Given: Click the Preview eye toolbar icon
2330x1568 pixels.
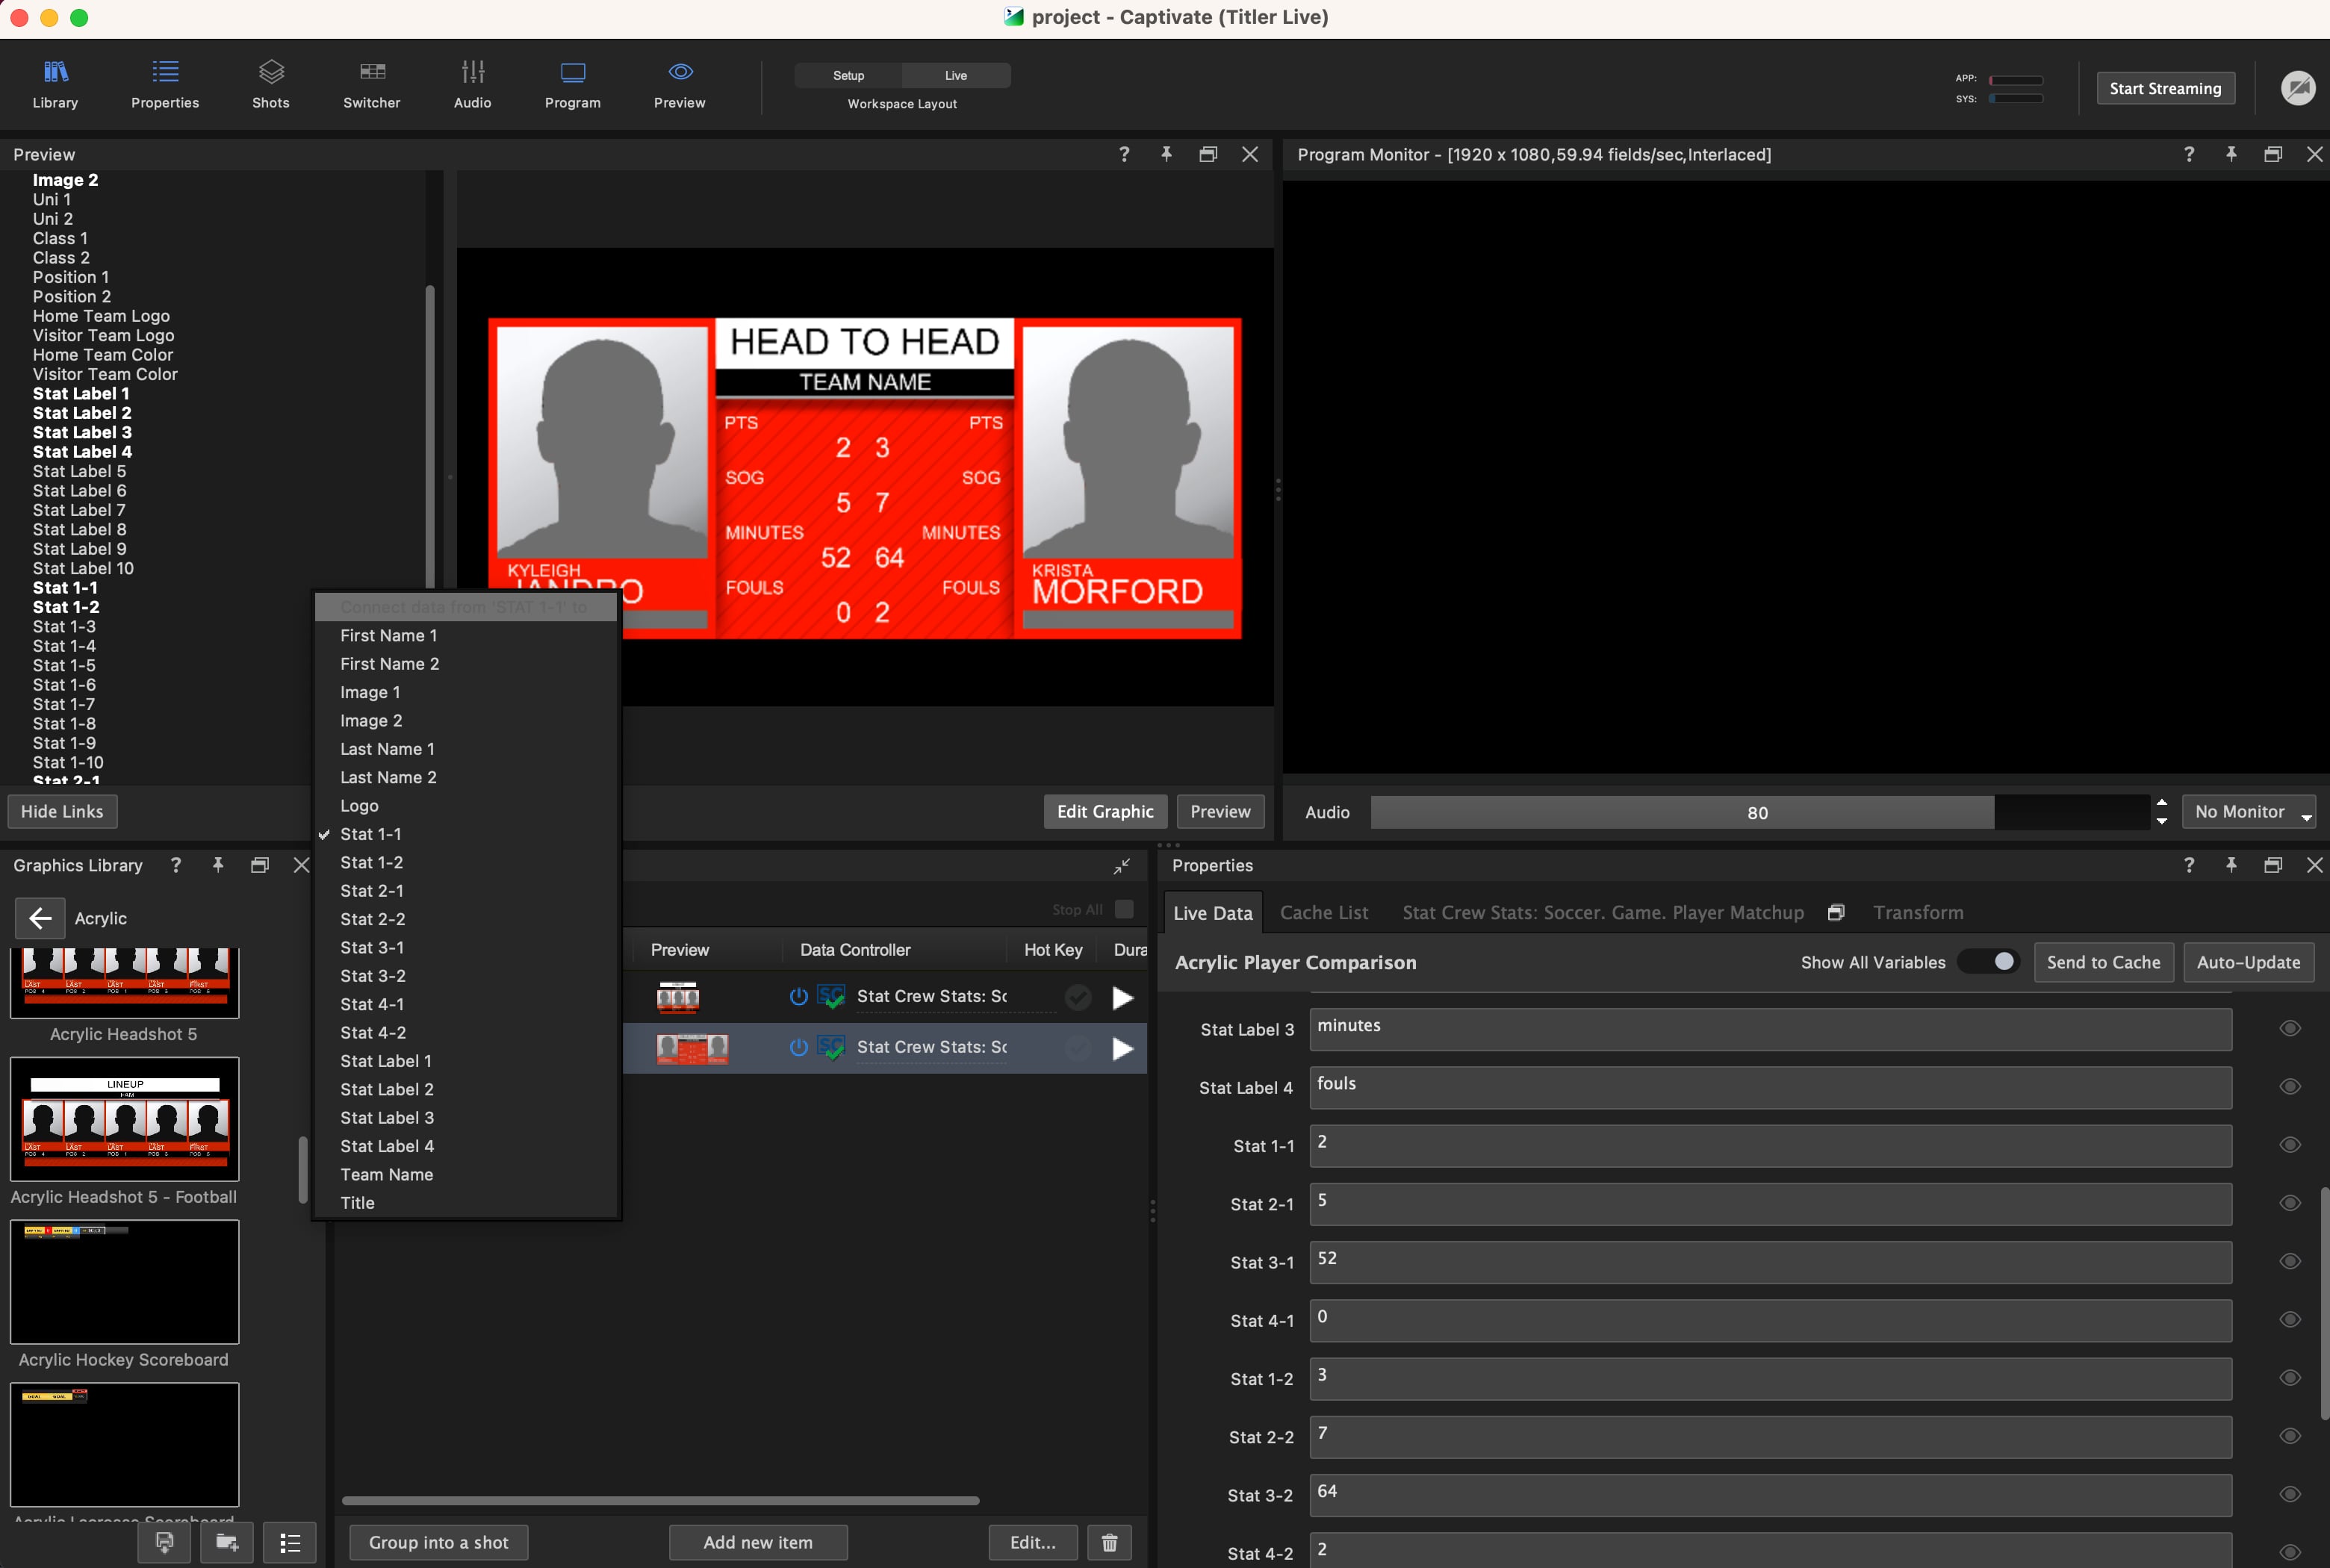Looking at the screenshot, I should [x=680, y=84].
